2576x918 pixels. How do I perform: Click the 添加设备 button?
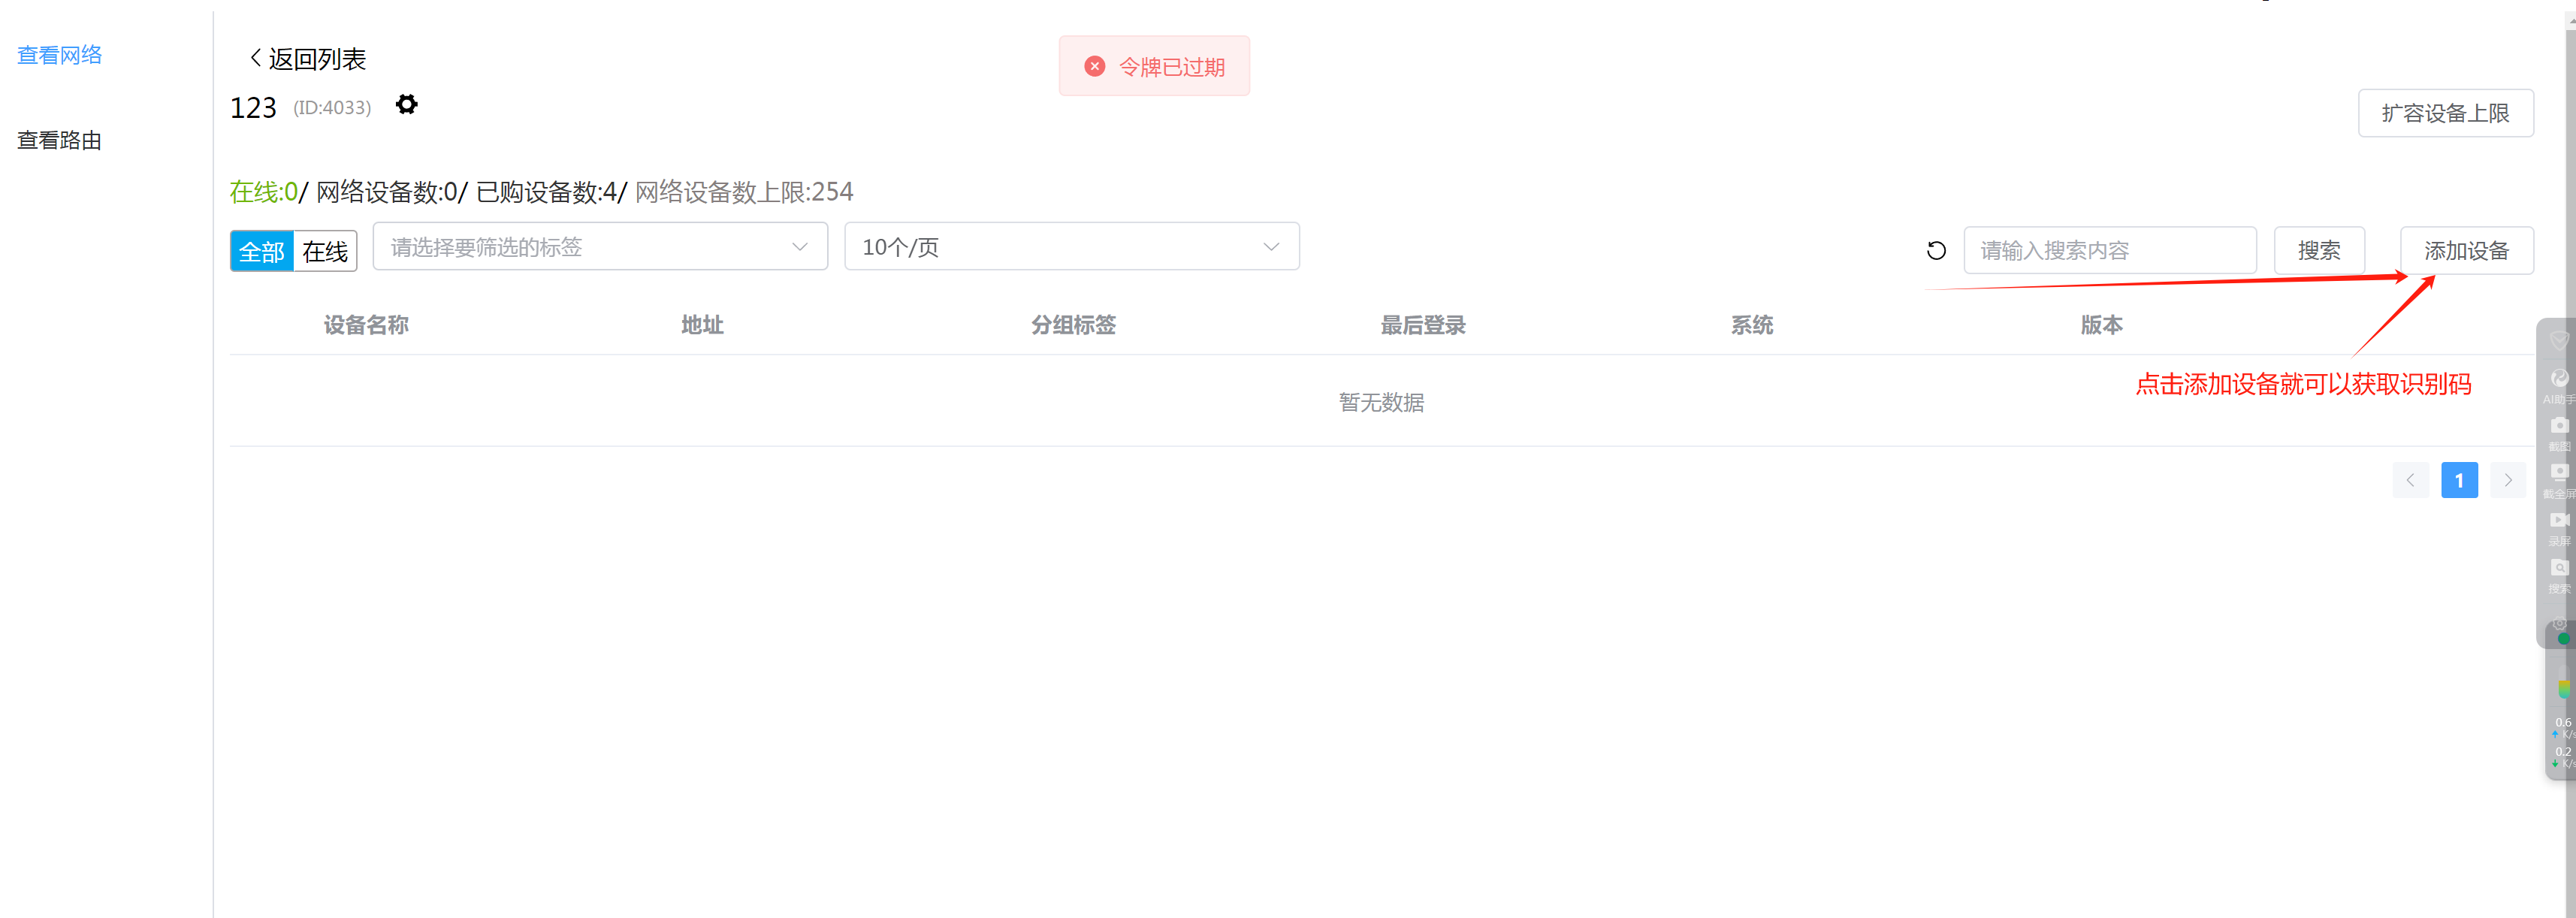(x=2466, y=251)
